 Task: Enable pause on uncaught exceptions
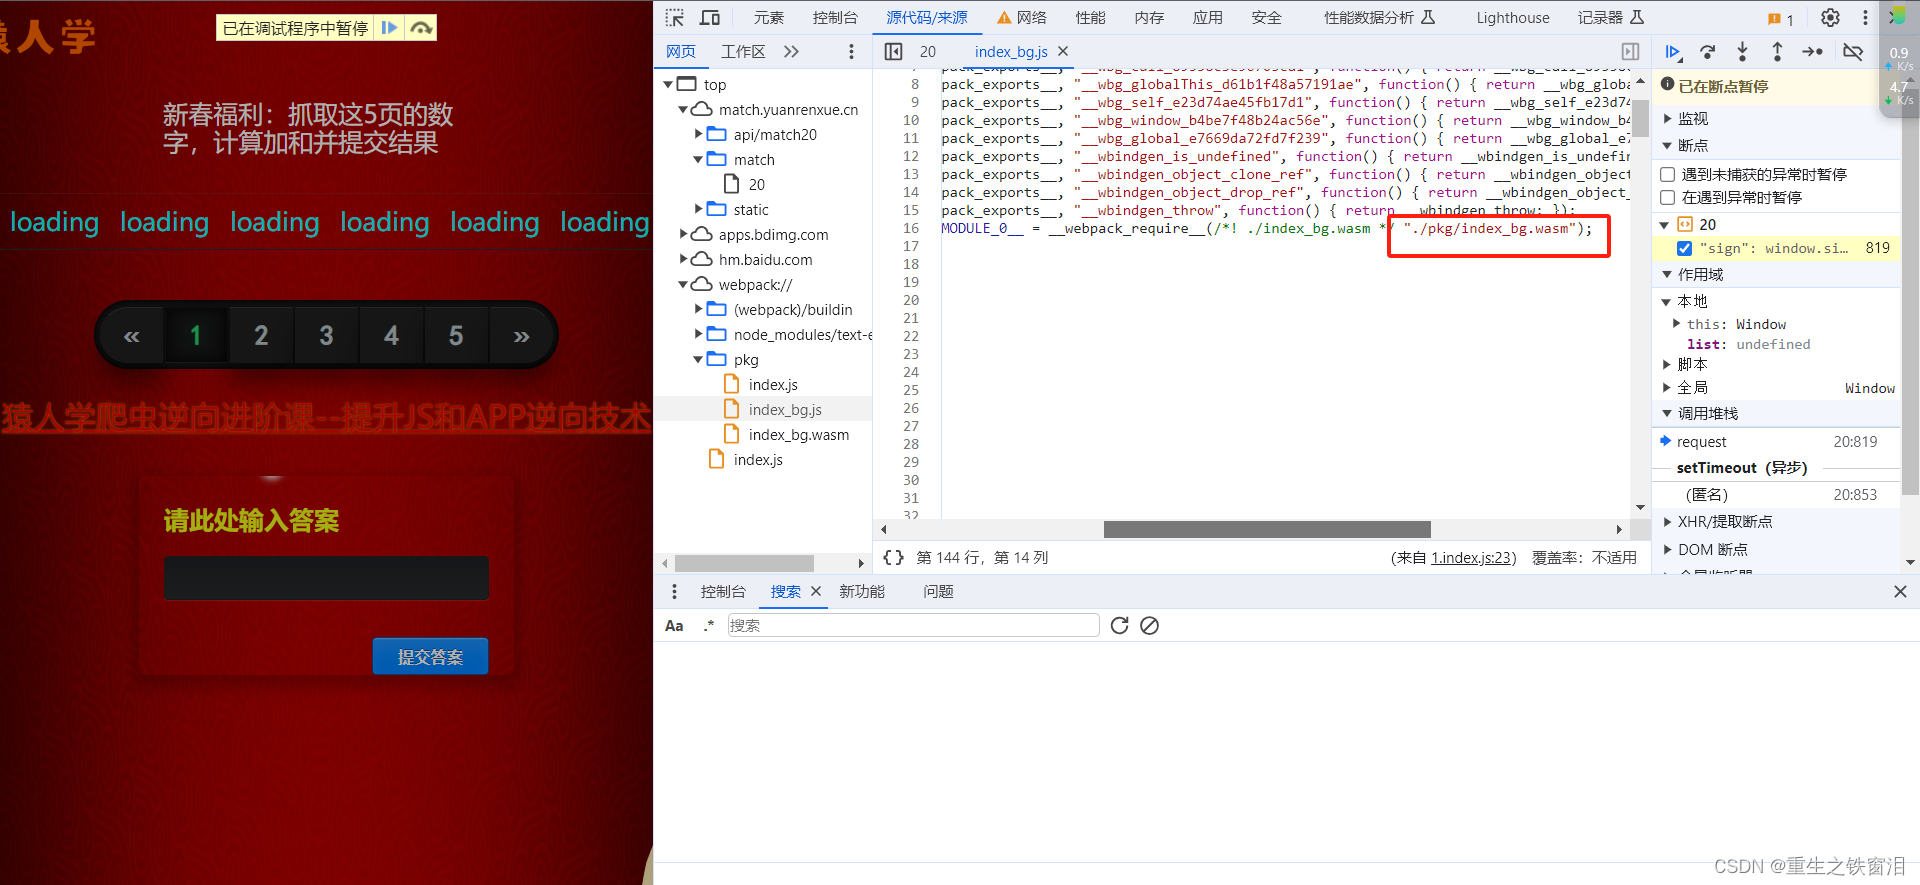tap(1668, 174)
